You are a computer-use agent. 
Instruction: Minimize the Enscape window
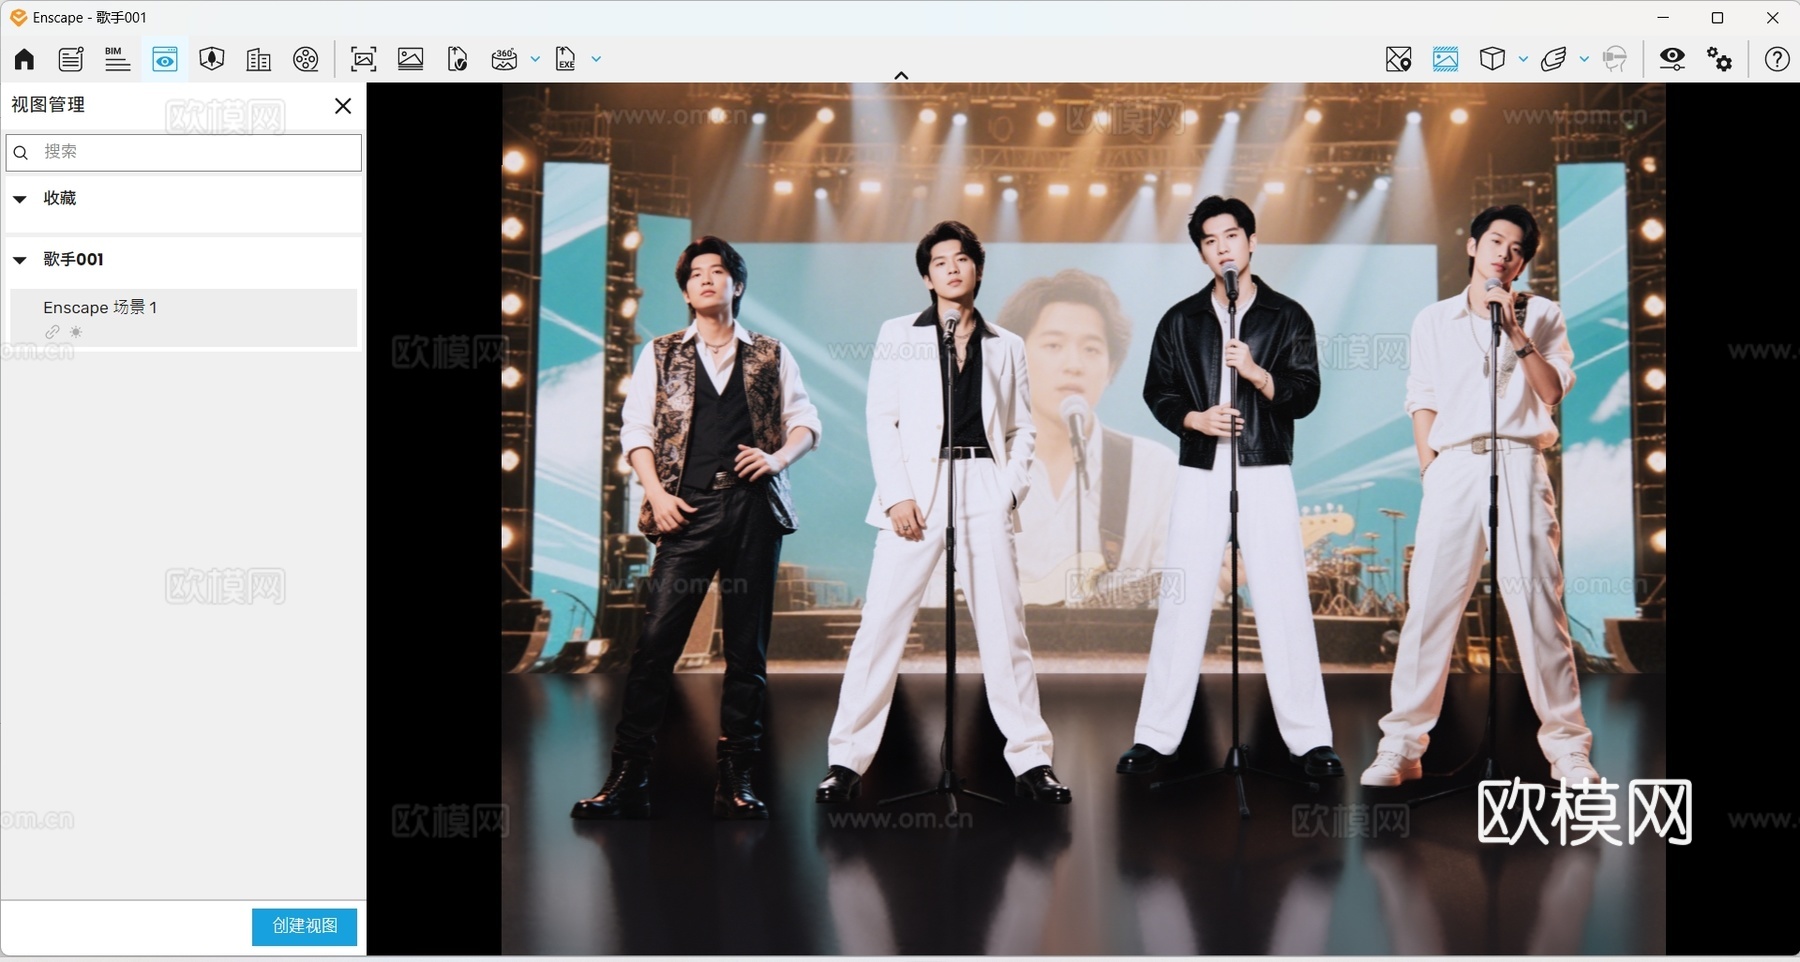click(x=1663, y=17)
